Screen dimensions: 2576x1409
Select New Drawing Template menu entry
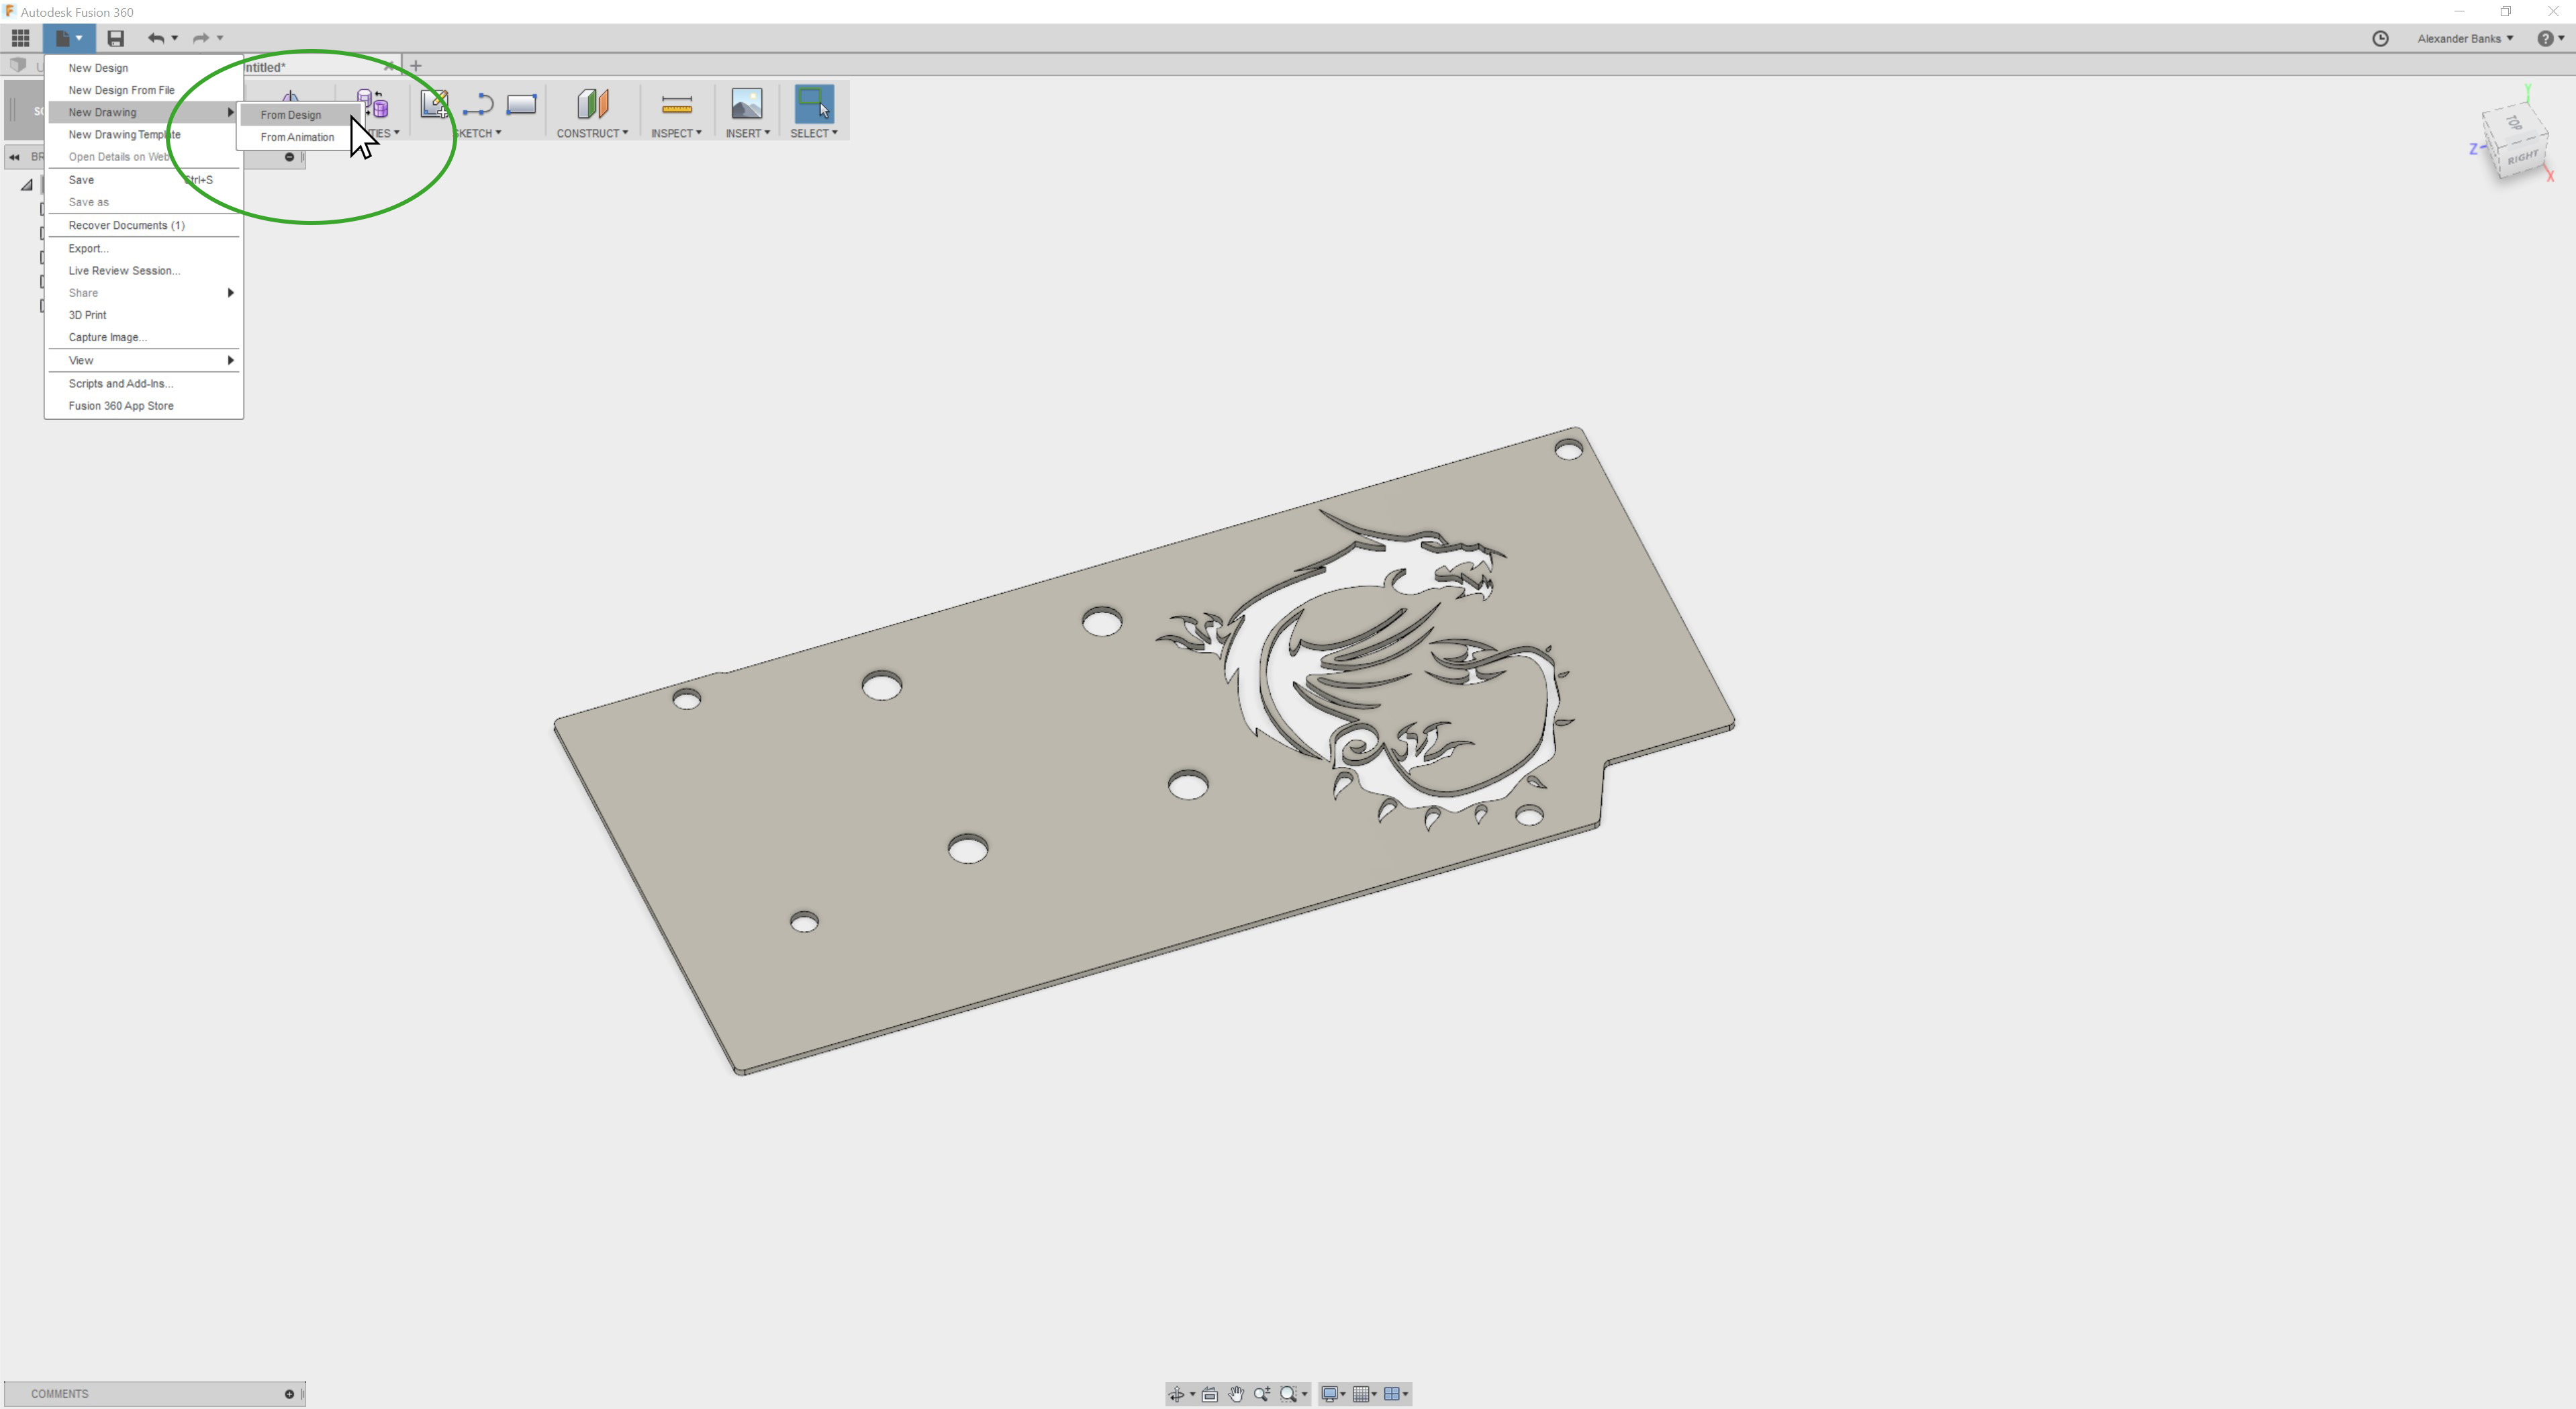(x=144, y=134)
